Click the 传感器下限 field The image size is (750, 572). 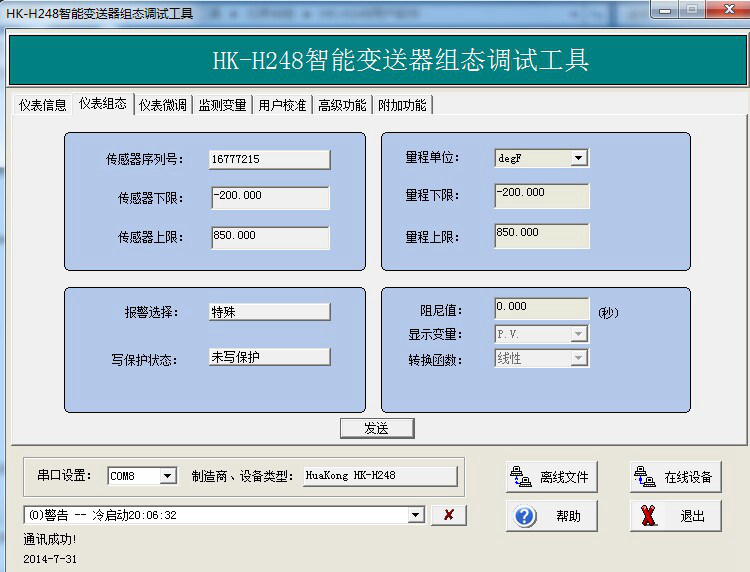[270, 198]
